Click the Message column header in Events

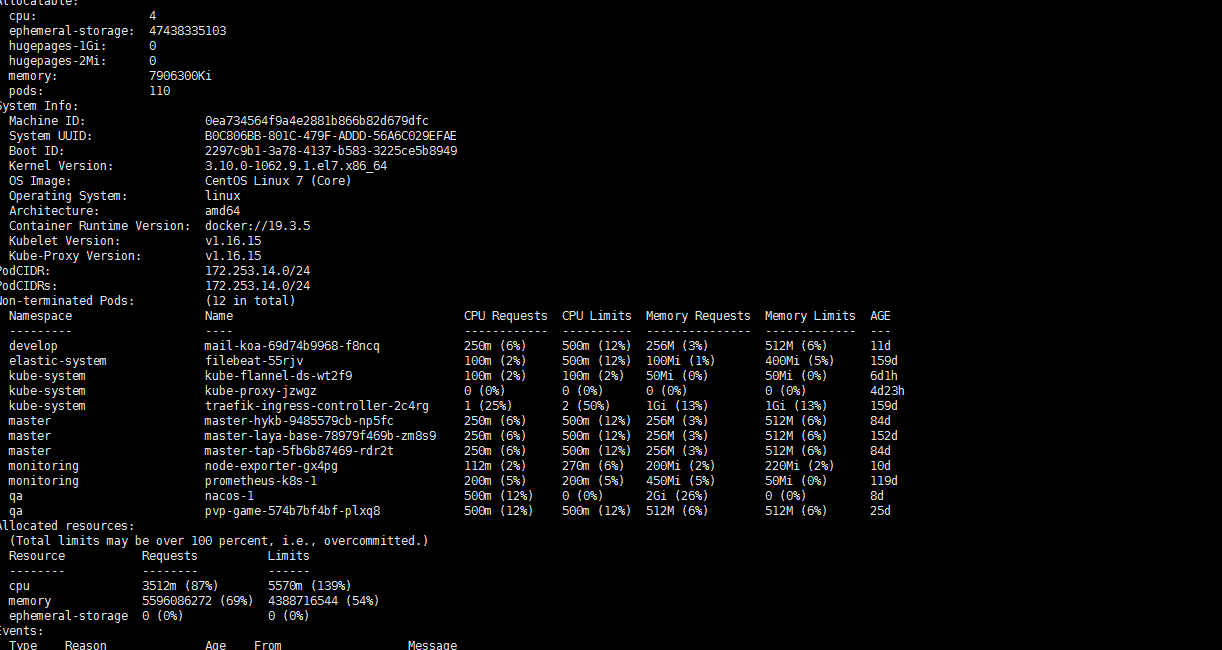click(432, 645)
